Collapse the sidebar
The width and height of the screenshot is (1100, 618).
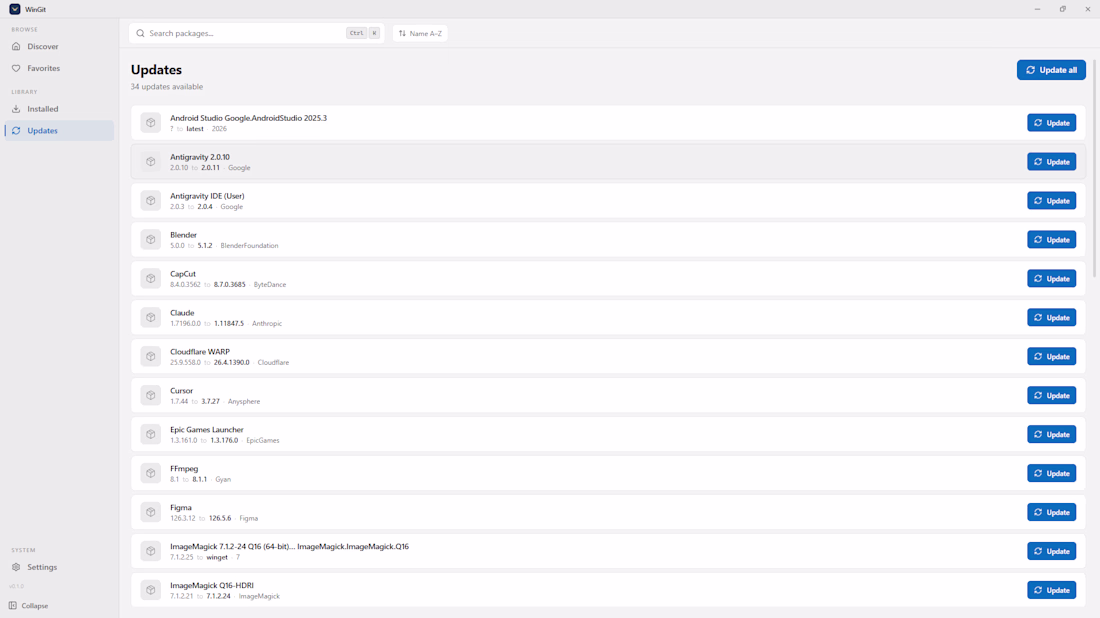(x=29, y=605)
